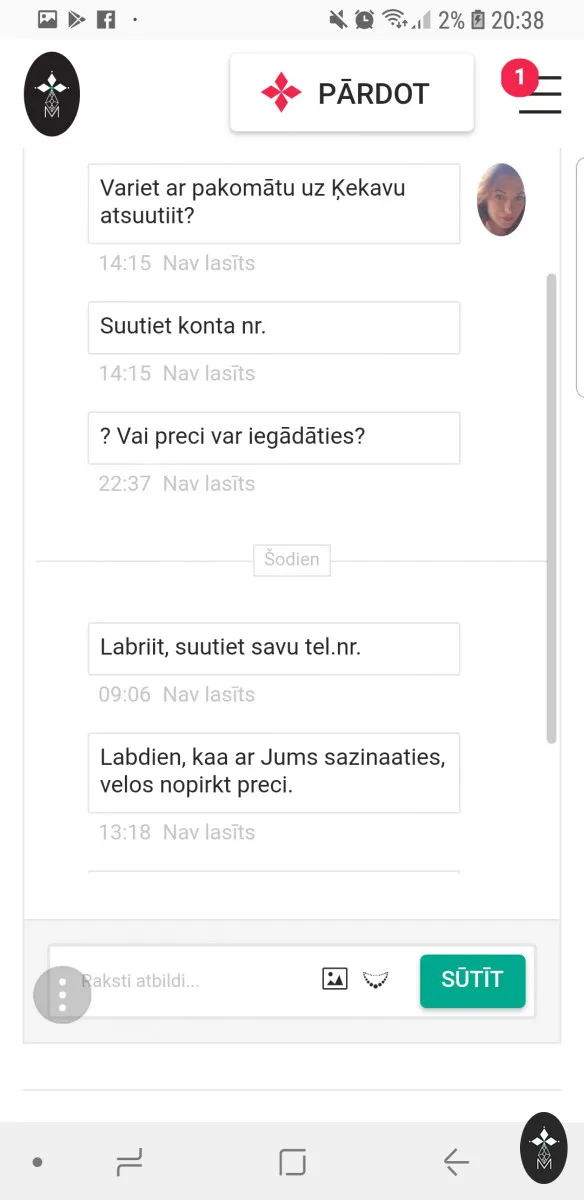Tap the Android home button
Screen dimensions: 584x1200
[x=292, y=1162]
